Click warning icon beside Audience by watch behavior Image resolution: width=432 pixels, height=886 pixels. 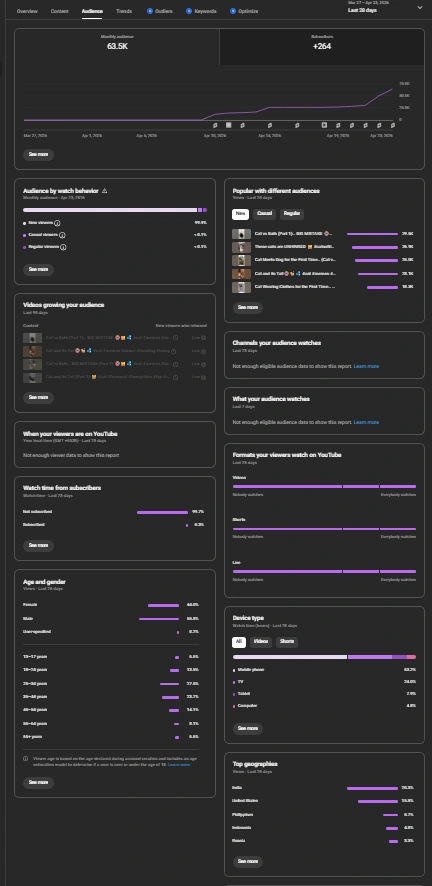pos(104,191)
